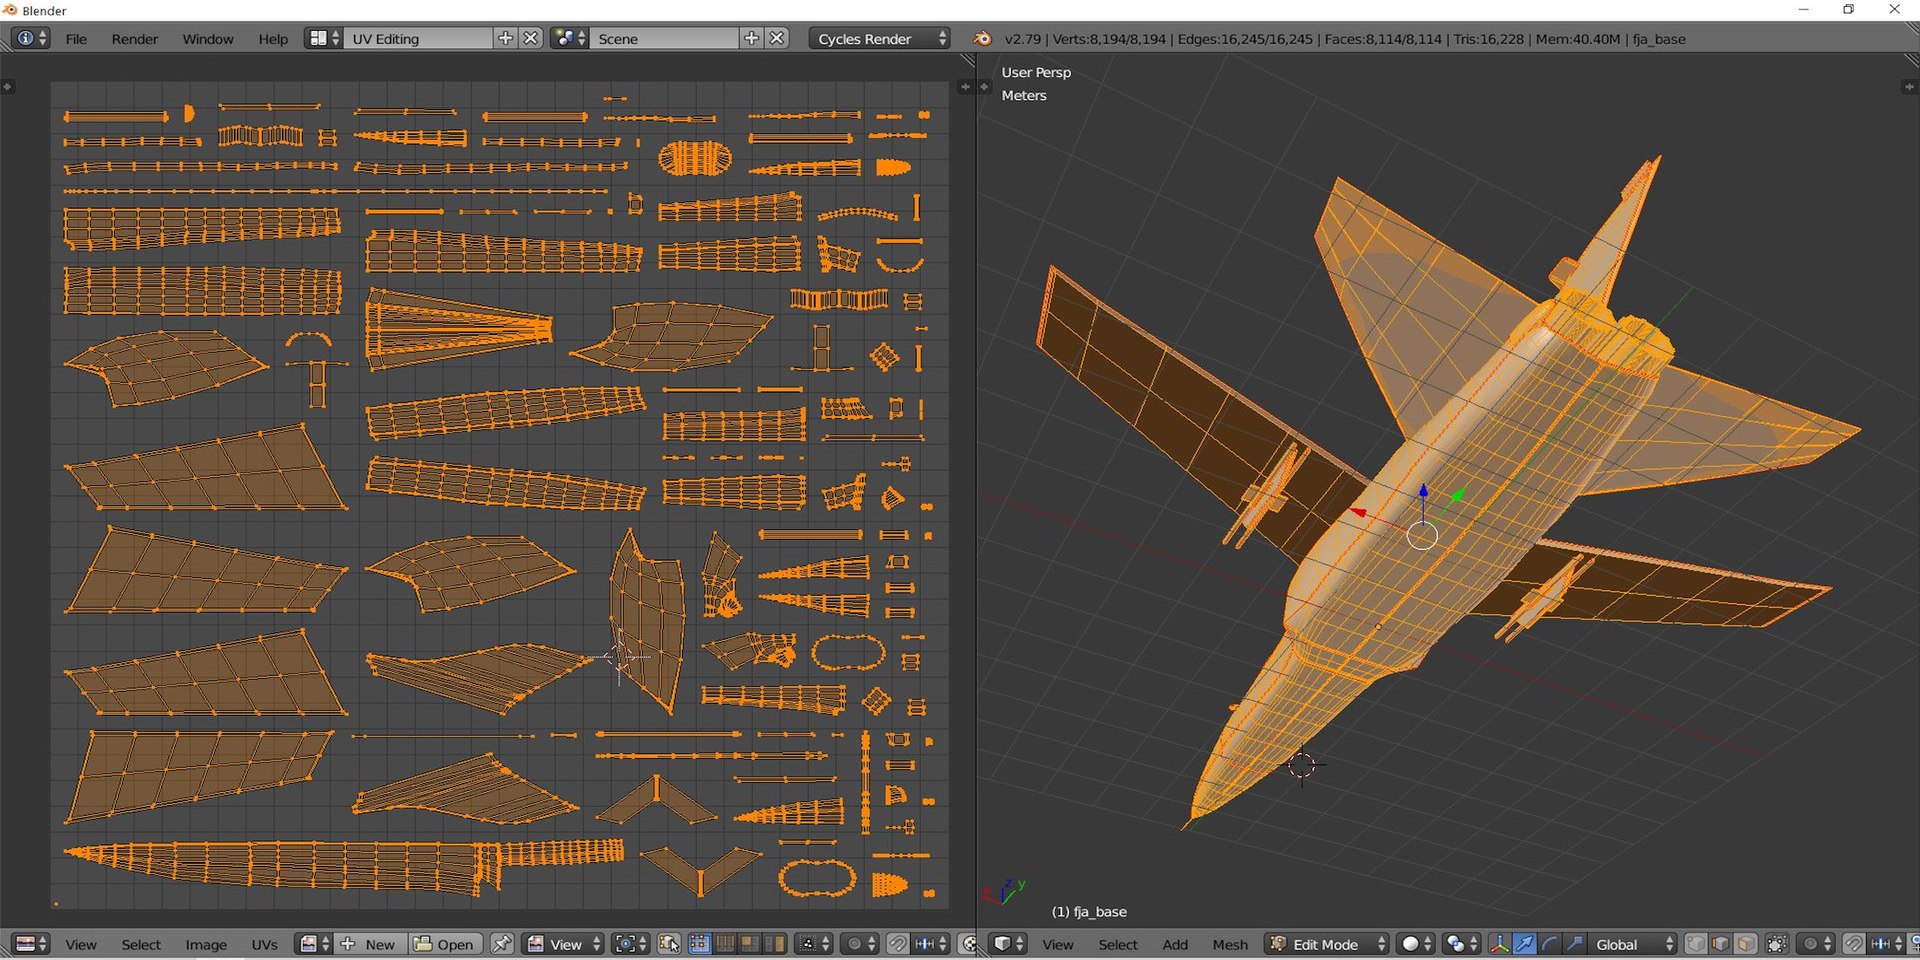
Task: Add a new scene with plus button
Action: coord(752,38)
